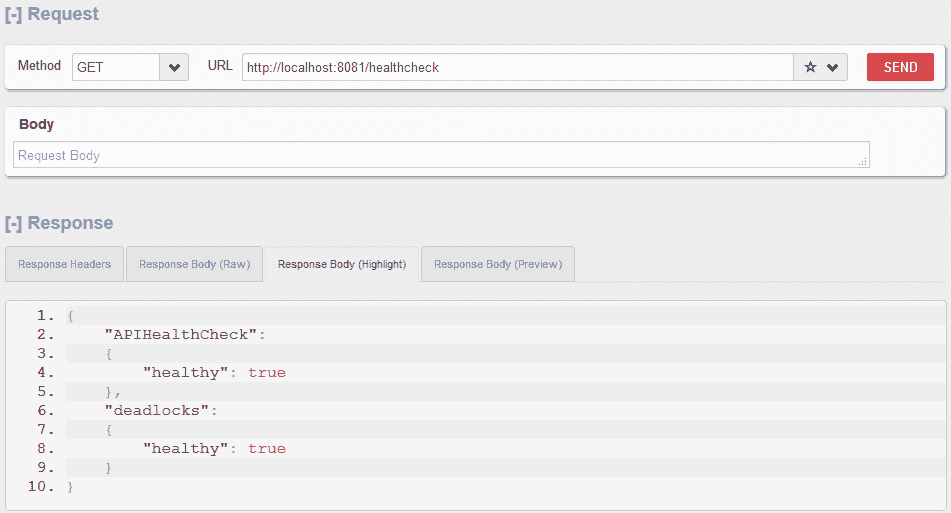Click opening brace on line 3

coord(109,354)
